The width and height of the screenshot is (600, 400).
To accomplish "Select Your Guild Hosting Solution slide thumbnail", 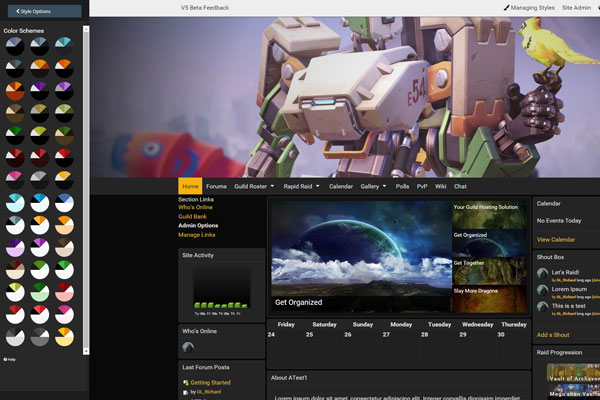I will click(489, 215).
